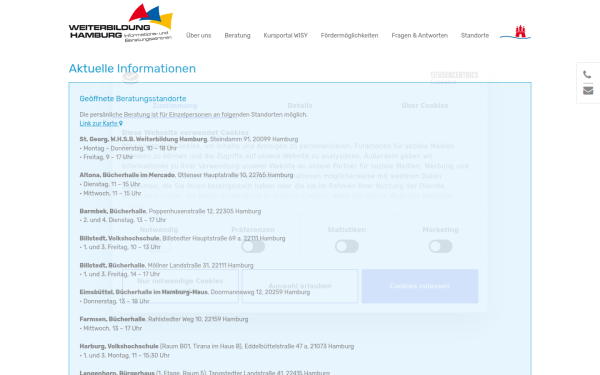Click the Eimsbüttel, Bücherhalle im Hamburg-Haus entry

click(x=195, y=292)
